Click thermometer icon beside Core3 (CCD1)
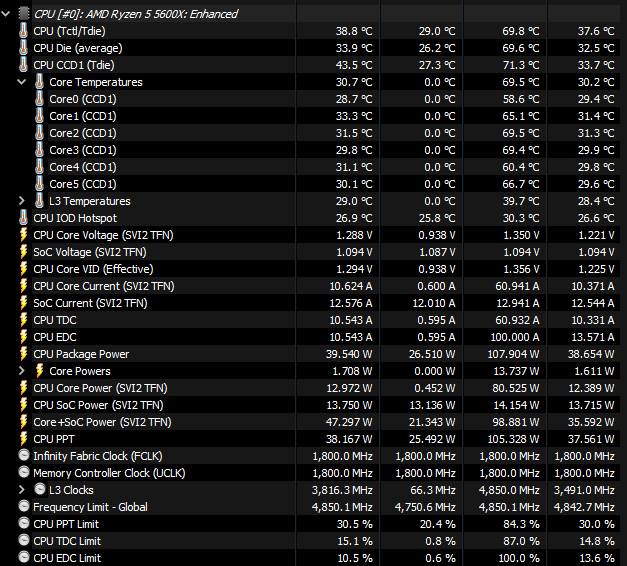The width and height of the screenshot is (627, 566). 39,150
